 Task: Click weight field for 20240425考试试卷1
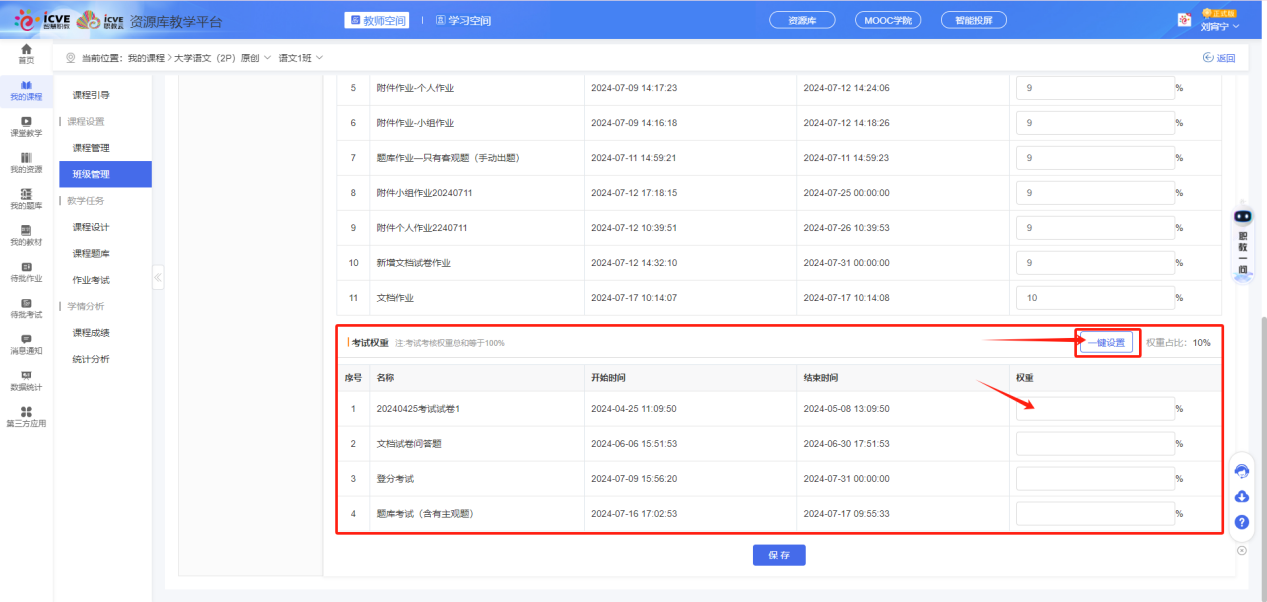1094,408
